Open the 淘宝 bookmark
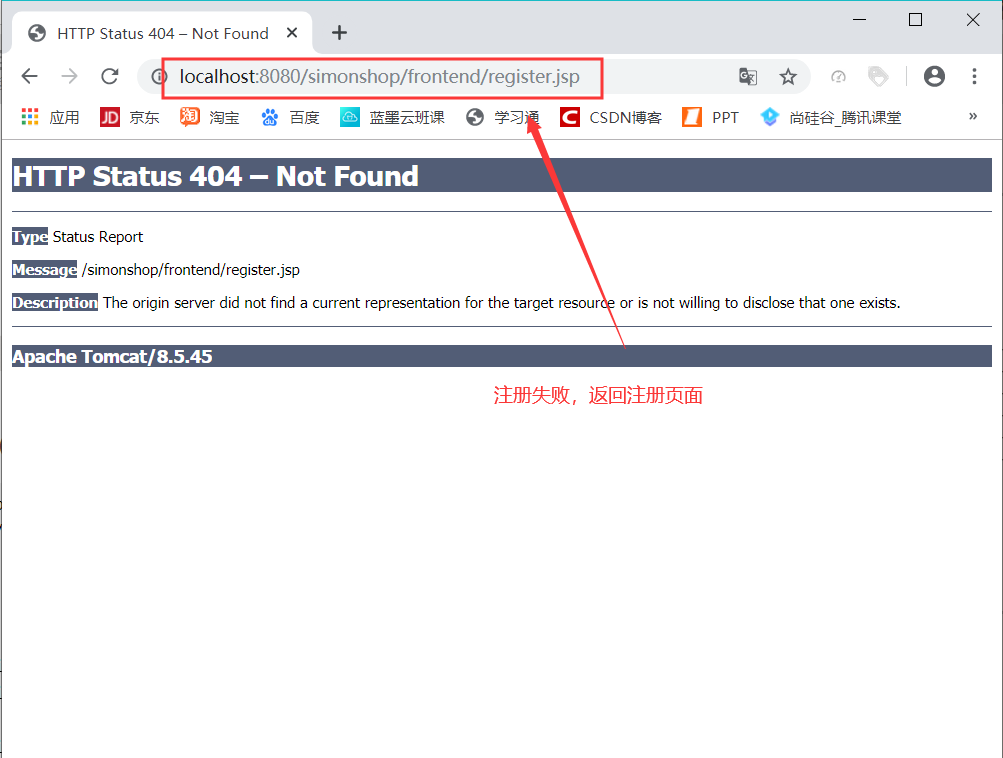1003x758 pixels. click(x=209, y=117)
